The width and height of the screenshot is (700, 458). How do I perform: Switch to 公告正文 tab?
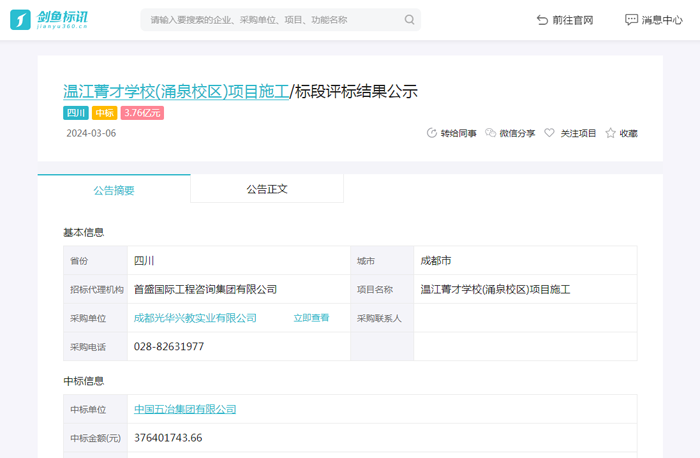click(267, 189)
